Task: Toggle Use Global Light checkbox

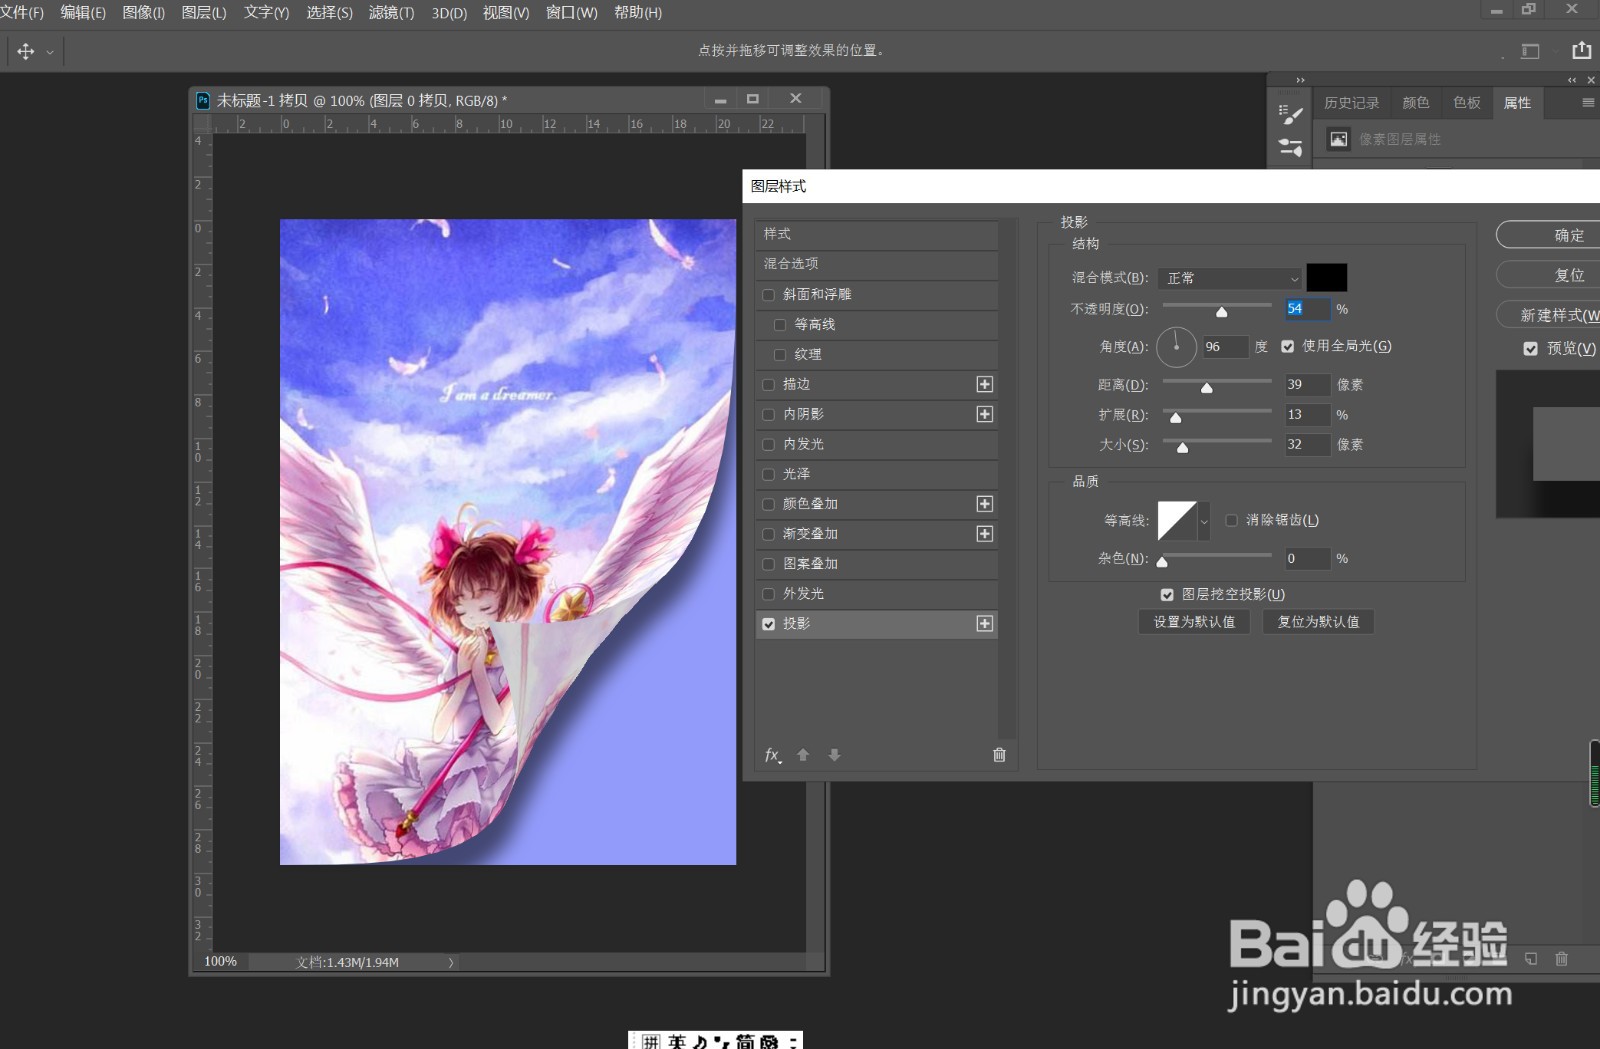Action: (1288, 347)
